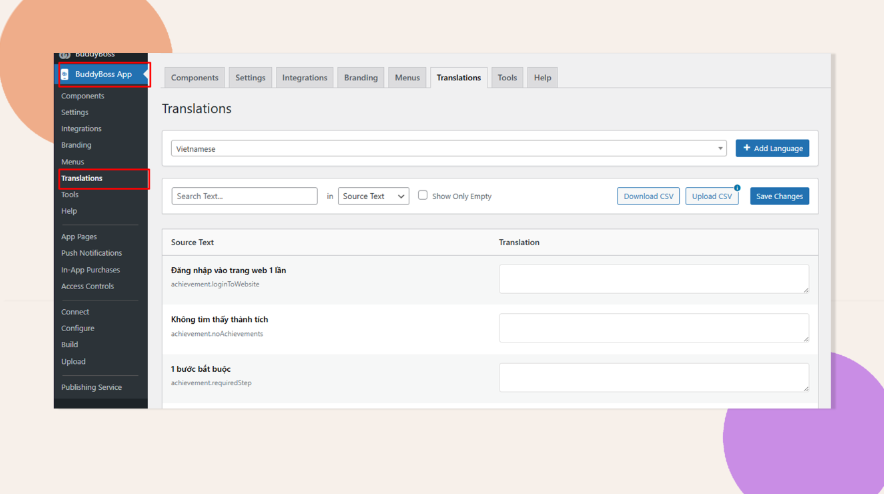The width and height of the screenshot is (884, 494).
Task: Click the Source Text column header
Action: [x=192, y=242]
